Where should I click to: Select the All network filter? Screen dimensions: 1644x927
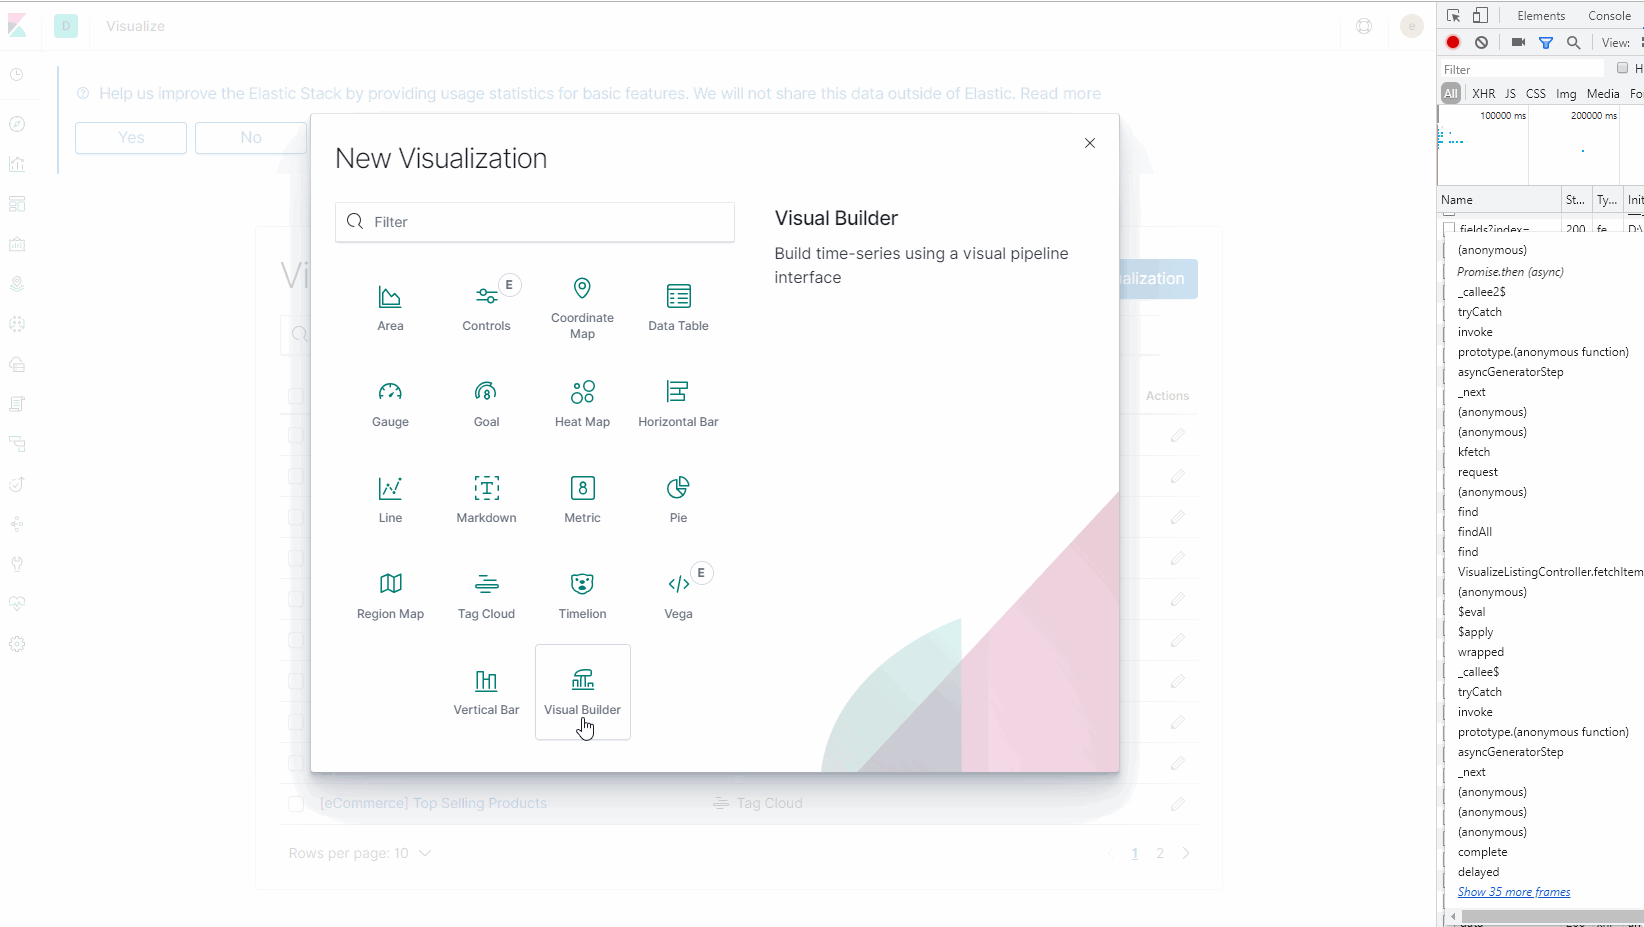[1451, 93]
